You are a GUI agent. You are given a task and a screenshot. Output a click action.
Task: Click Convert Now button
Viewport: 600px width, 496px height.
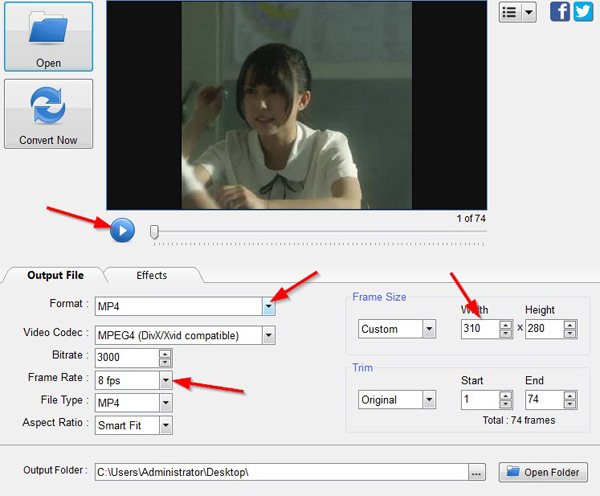pos(49,114)
